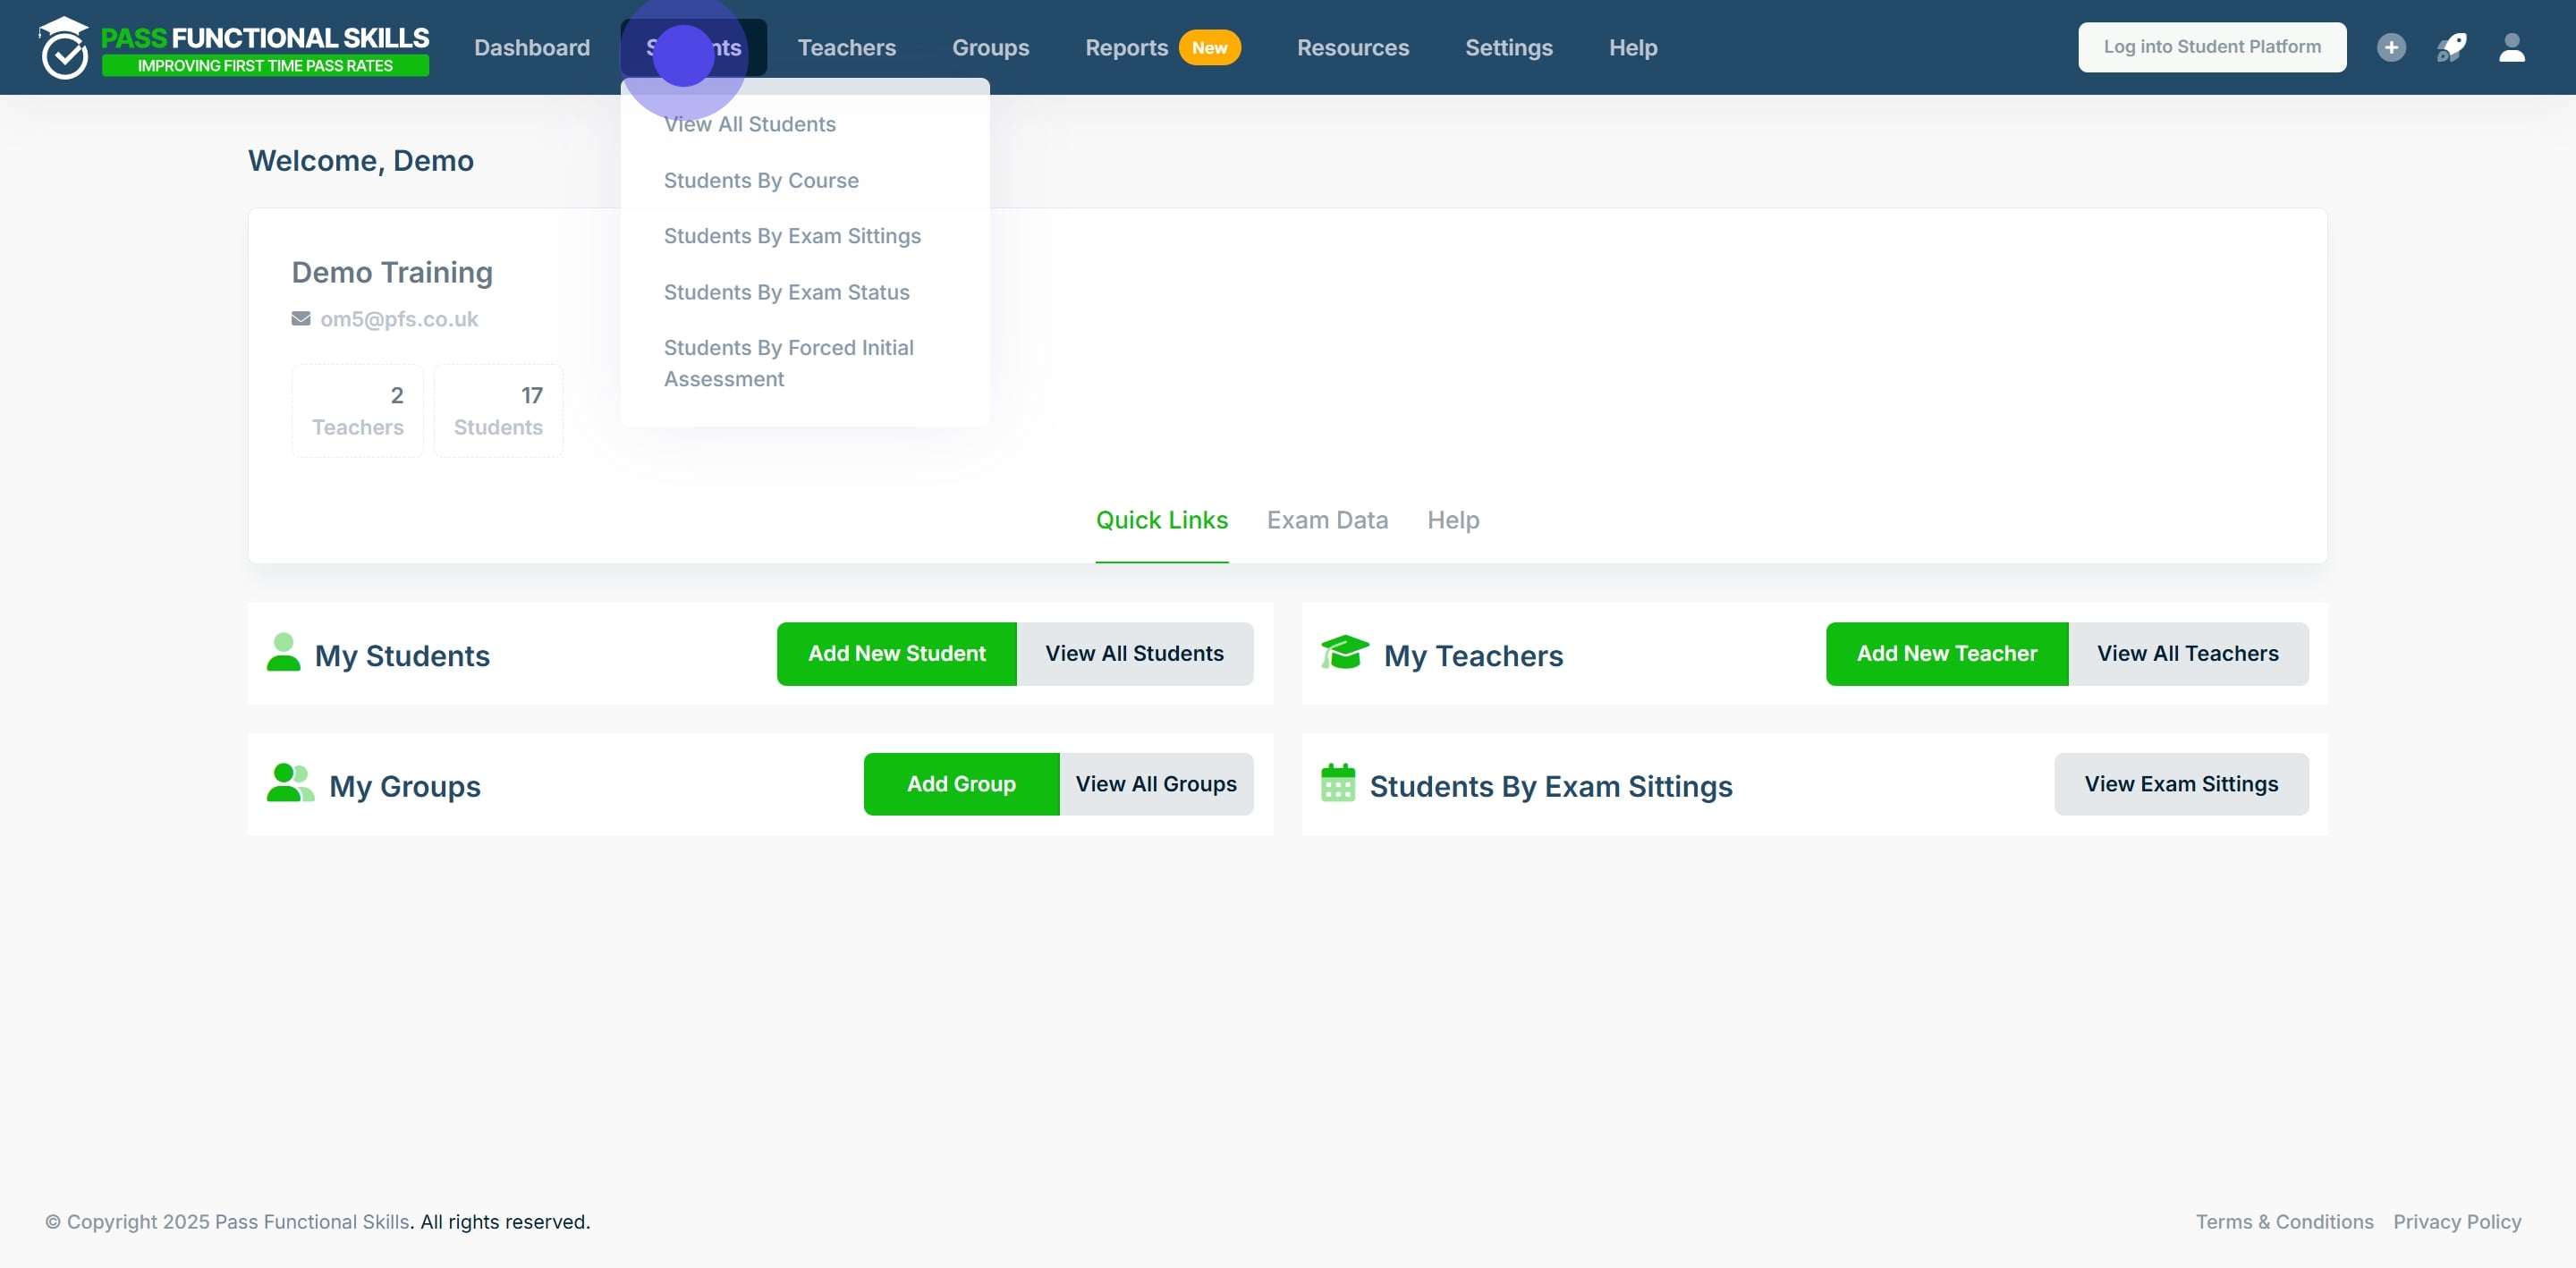The height and width of the screenshot is (1268, 2576).
Task: Expand the Groups navigation menu
Action: coord(990,47)
